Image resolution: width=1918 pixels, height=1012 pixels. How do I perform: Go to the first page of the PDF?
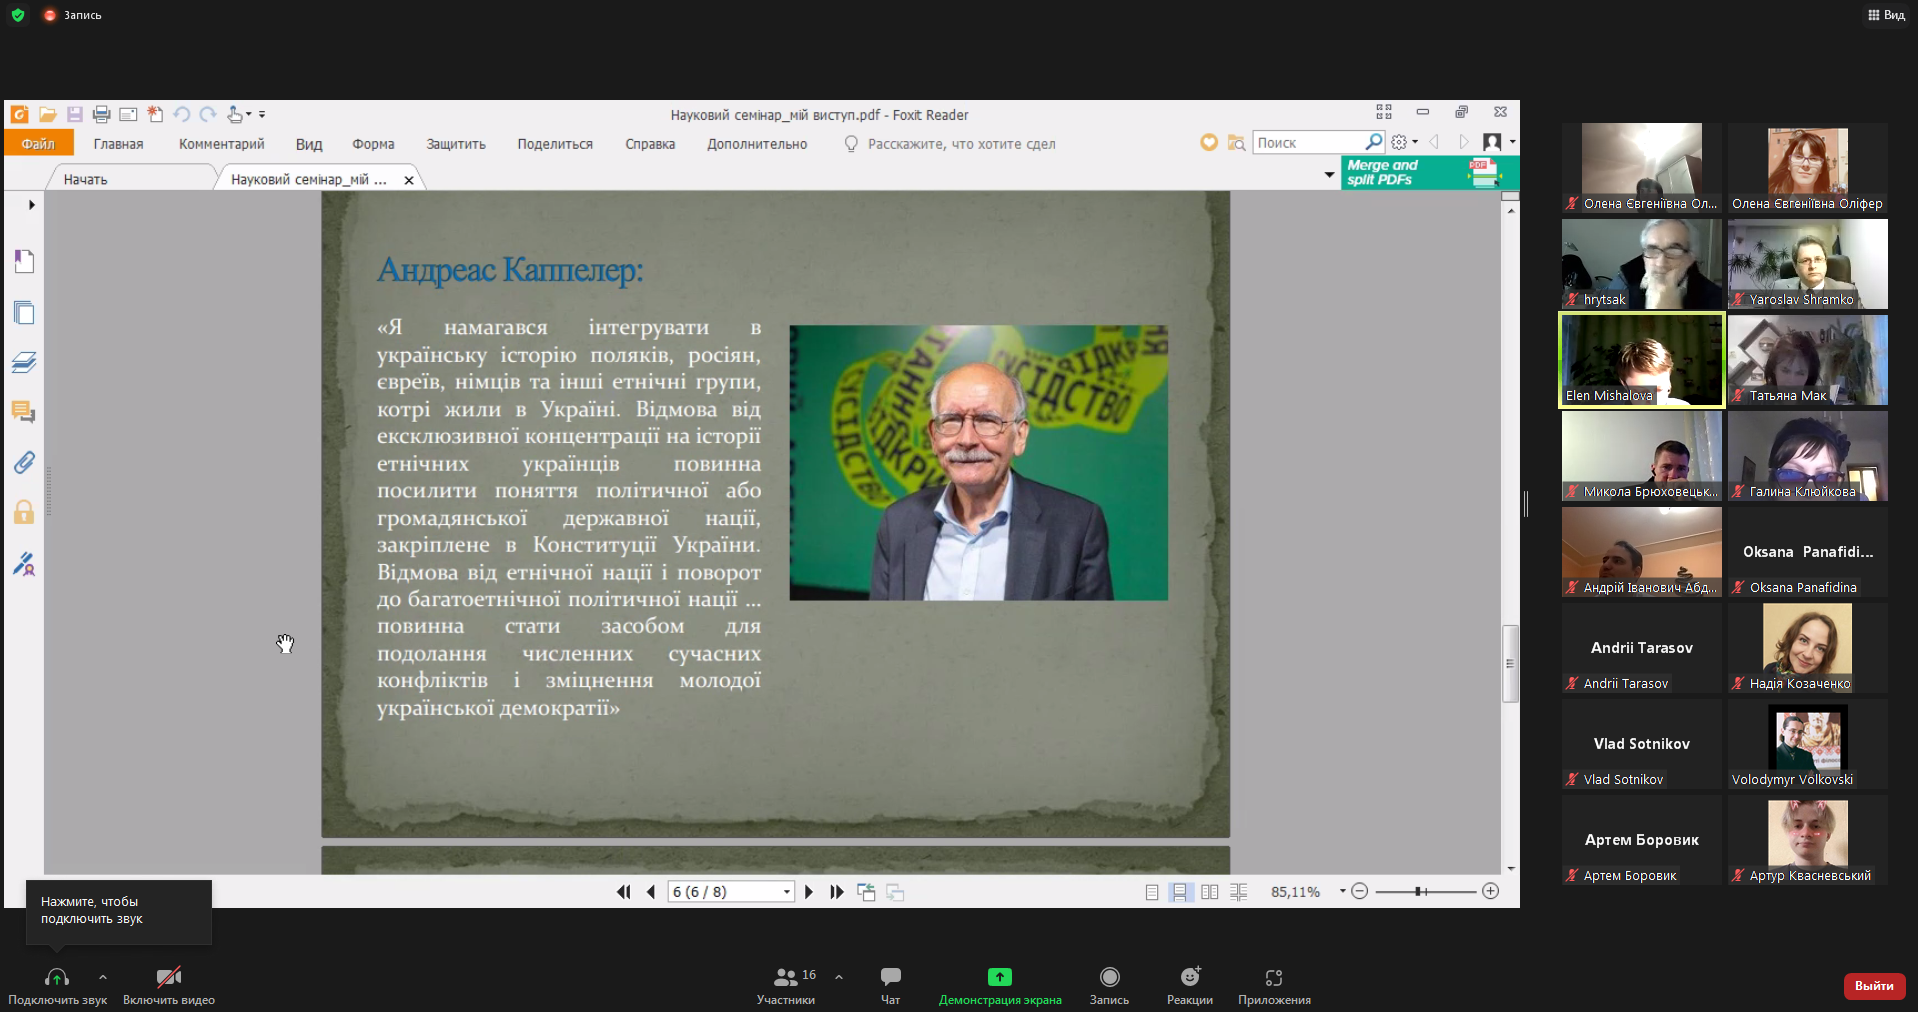point(624,892)
